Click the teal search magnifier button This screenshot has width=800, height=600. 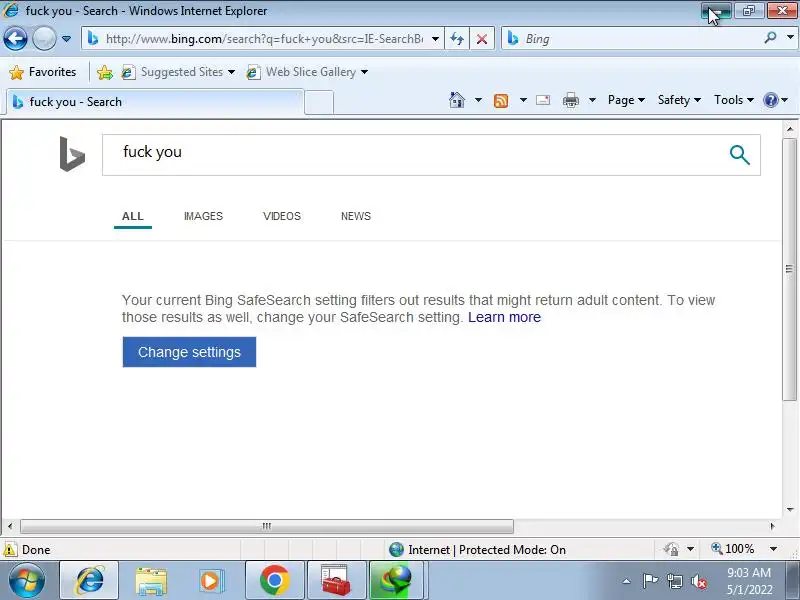[x=739, y=155]
